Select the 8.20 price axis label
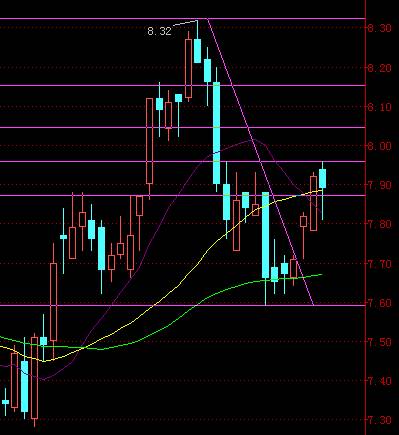The image size is (399, 435). (379, 68)
